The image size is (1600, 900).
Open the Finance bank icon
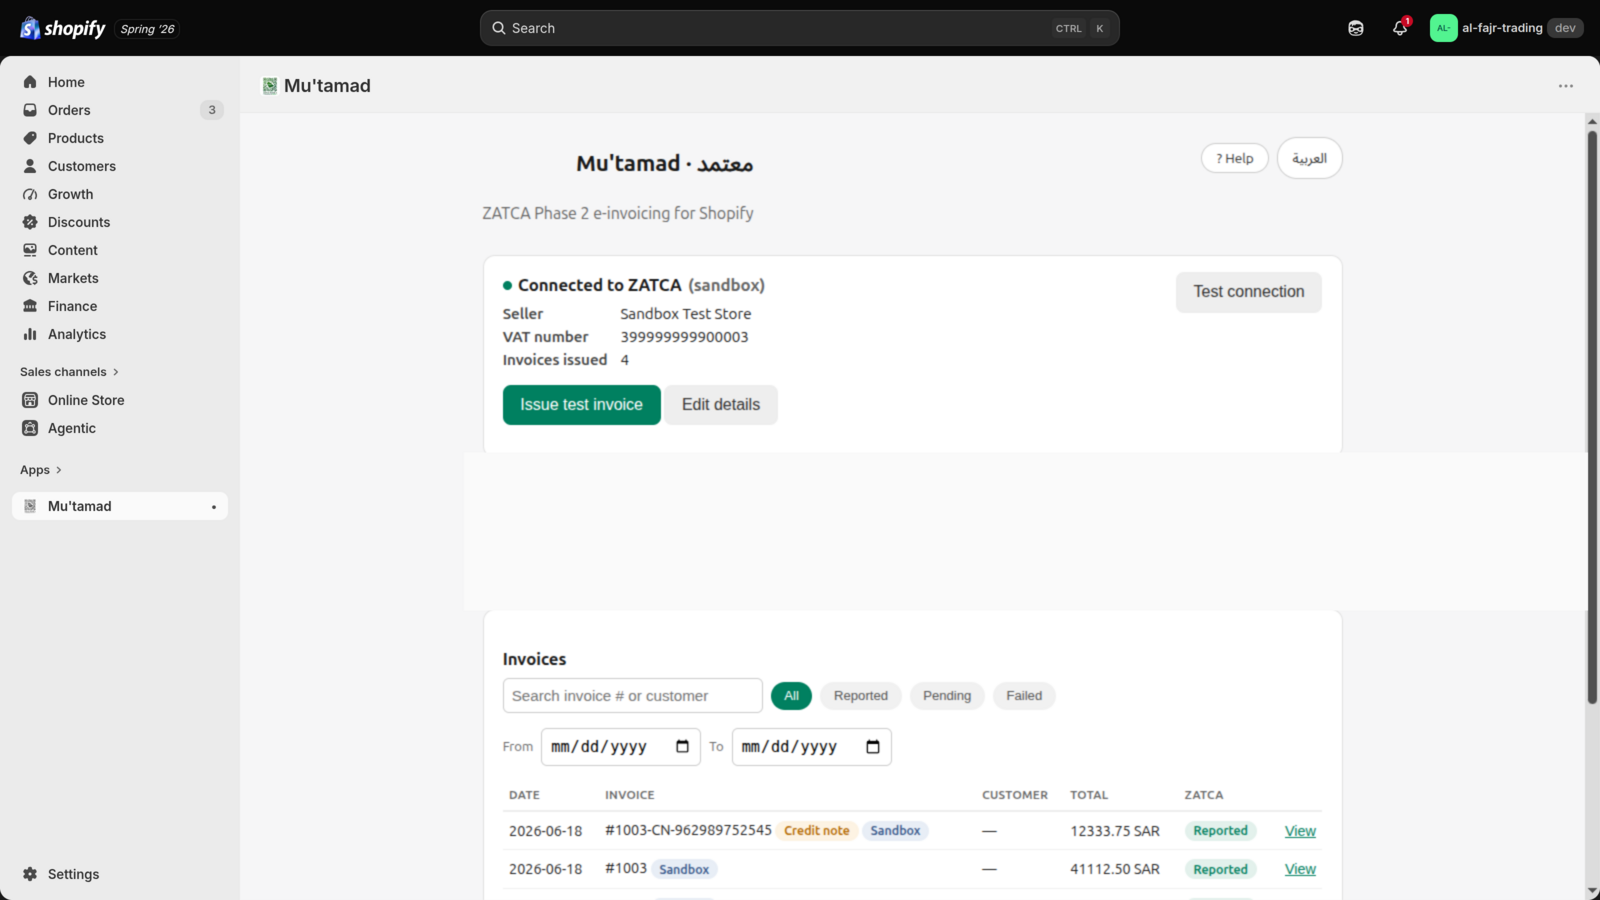[x=30, y=306]
